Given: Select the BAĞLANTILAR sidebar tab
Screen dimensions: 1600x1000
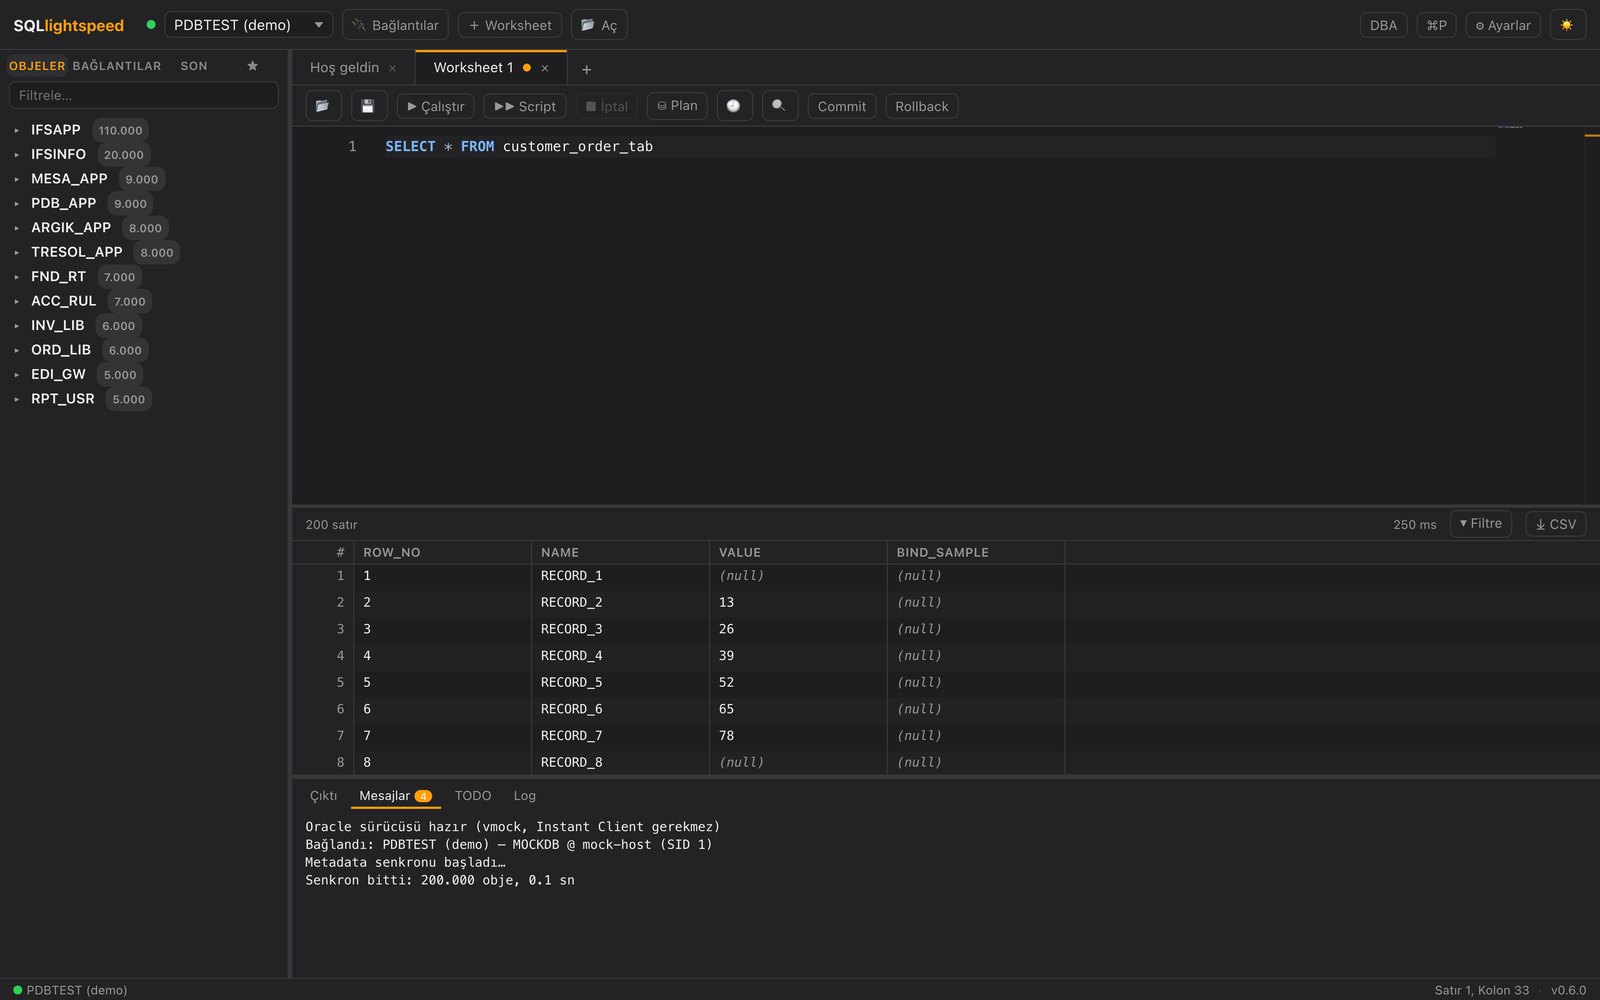Looking at the screenshot, I should pyautogui.click(x=117, y=66).
